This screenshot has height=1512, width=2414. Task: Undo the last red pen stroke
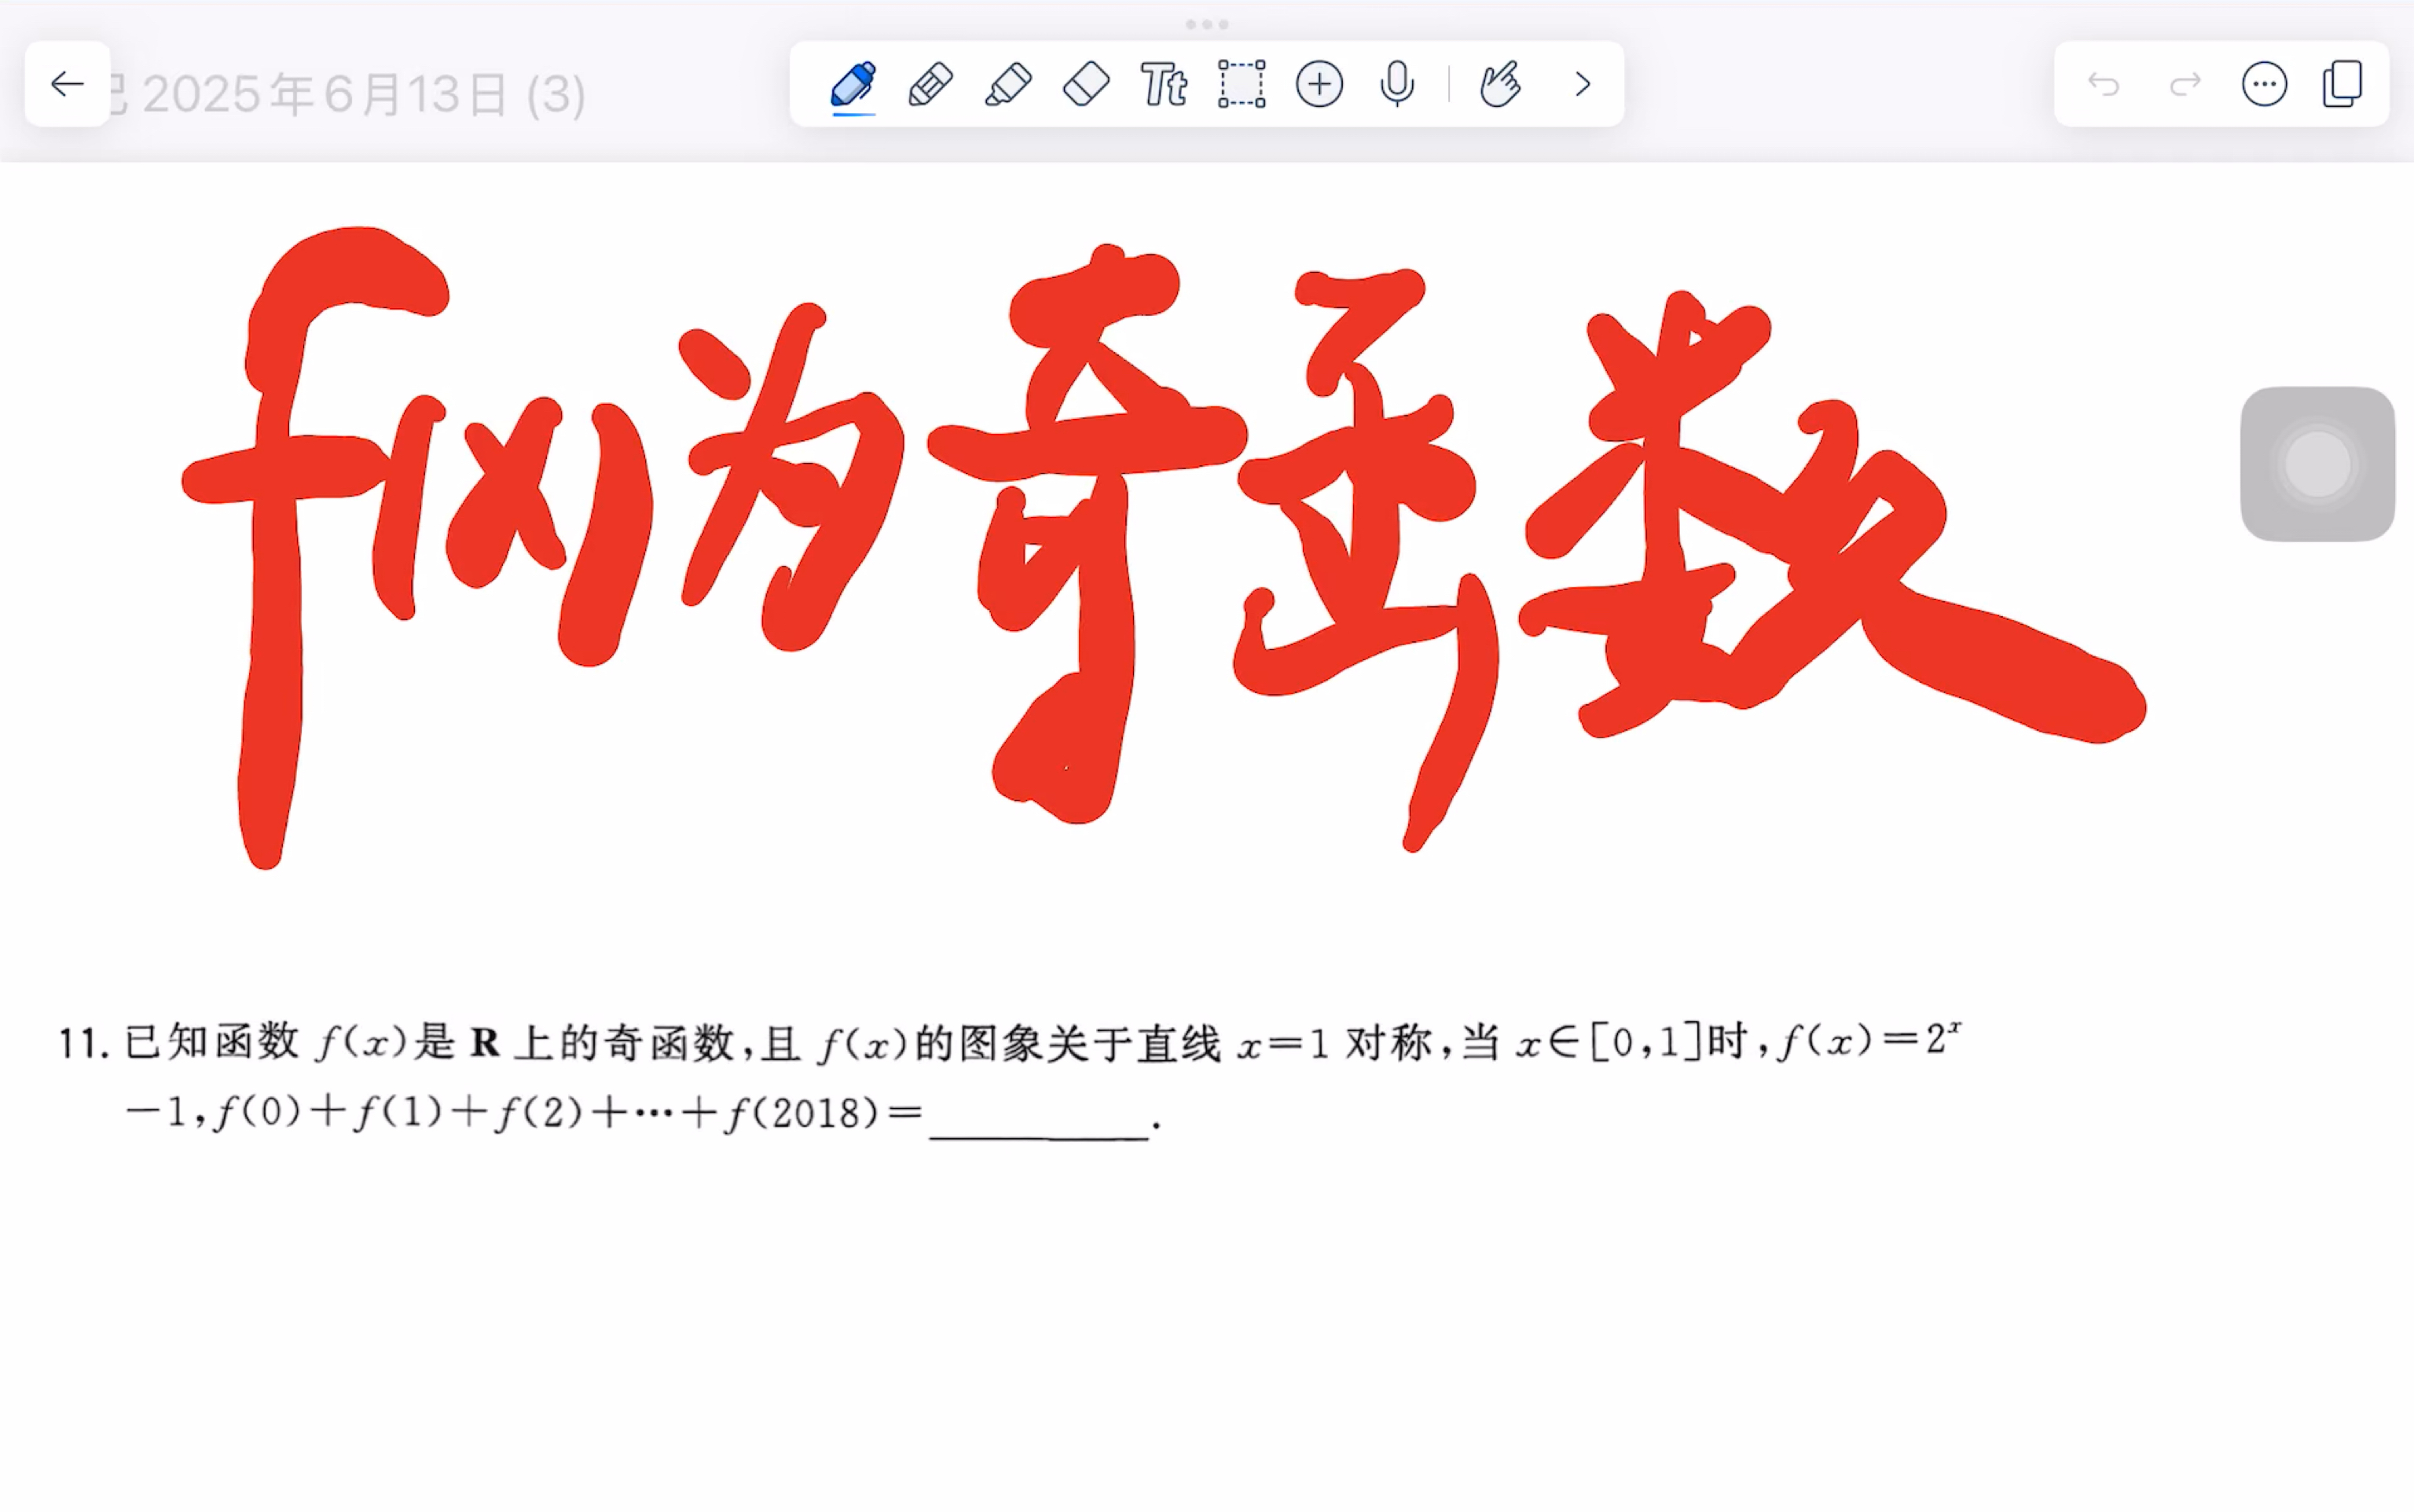click(x=2105, y=84)
